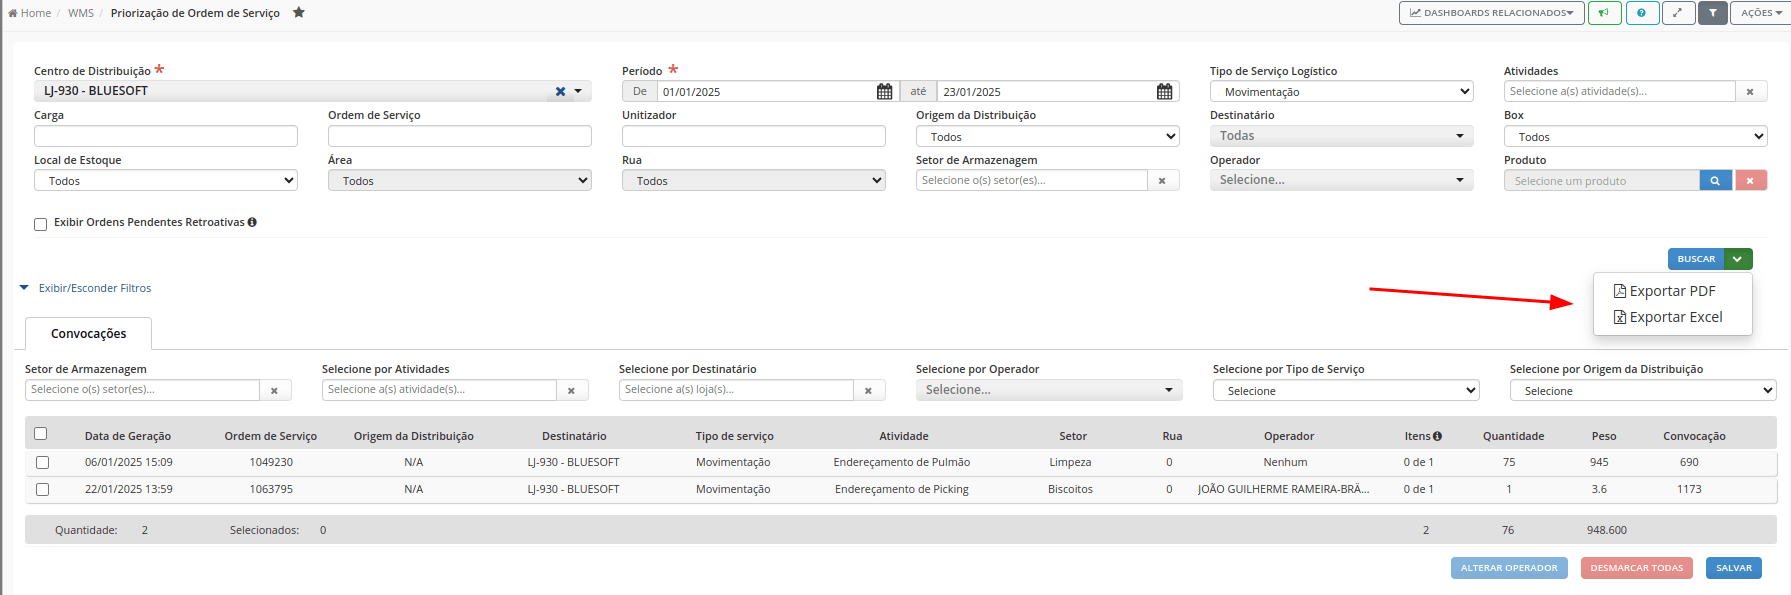Open the Operador Selecione dropdown
This screenshot has height=595, width=1791.
(1341, 180)
